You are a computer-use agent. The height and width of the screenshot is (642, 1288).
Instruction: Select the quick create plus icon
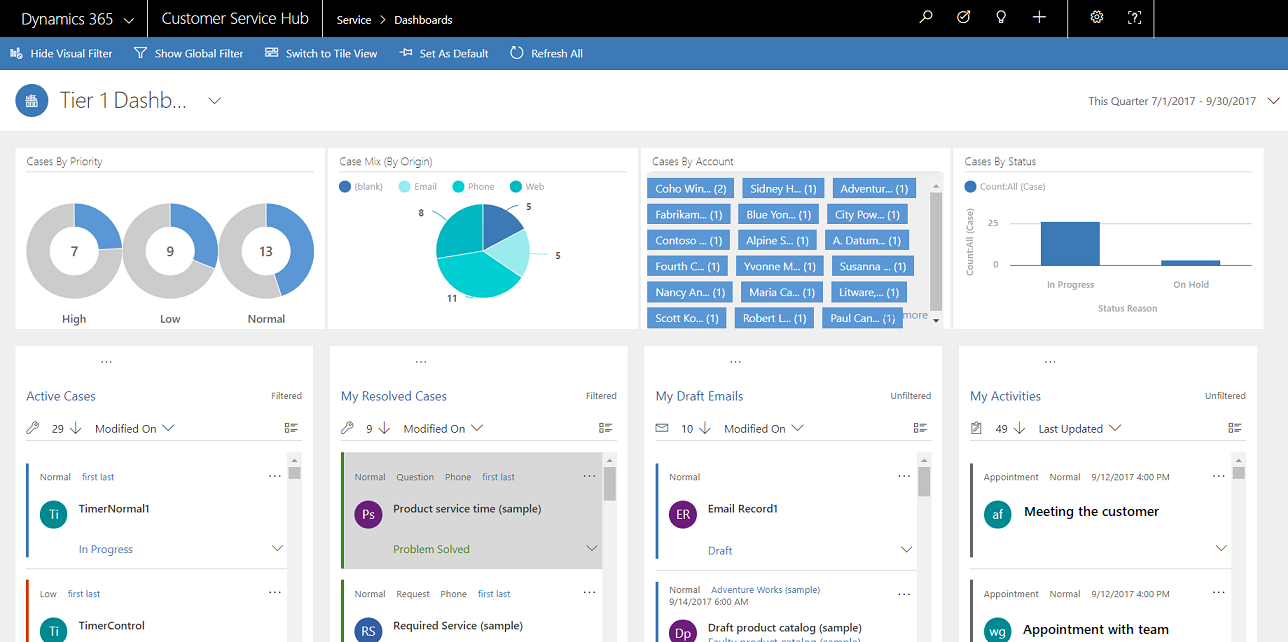click(1038, 17)
